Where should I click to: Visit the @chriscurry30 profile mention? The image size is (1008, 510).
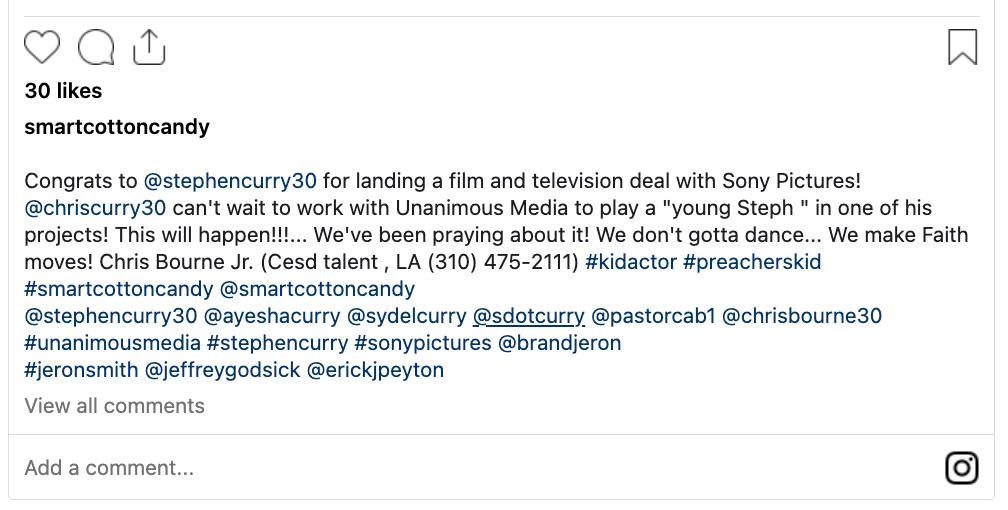pos(95,208)
